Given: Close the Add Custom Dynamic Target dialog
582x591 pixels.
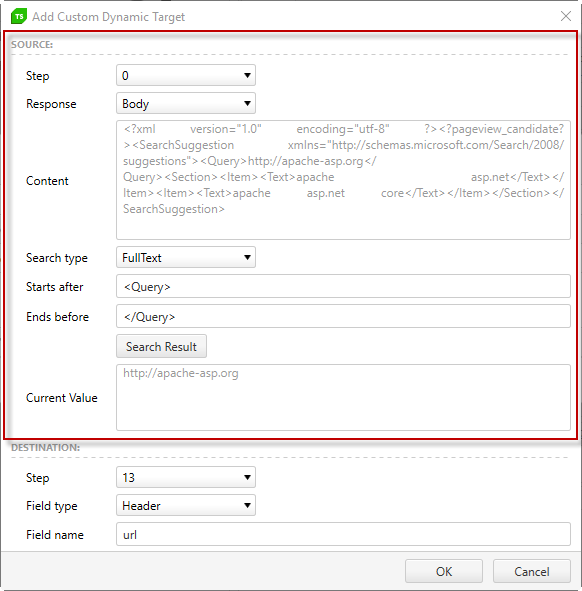Looking at the screenshot, I should pyautogui.click(x=566, y=16).
